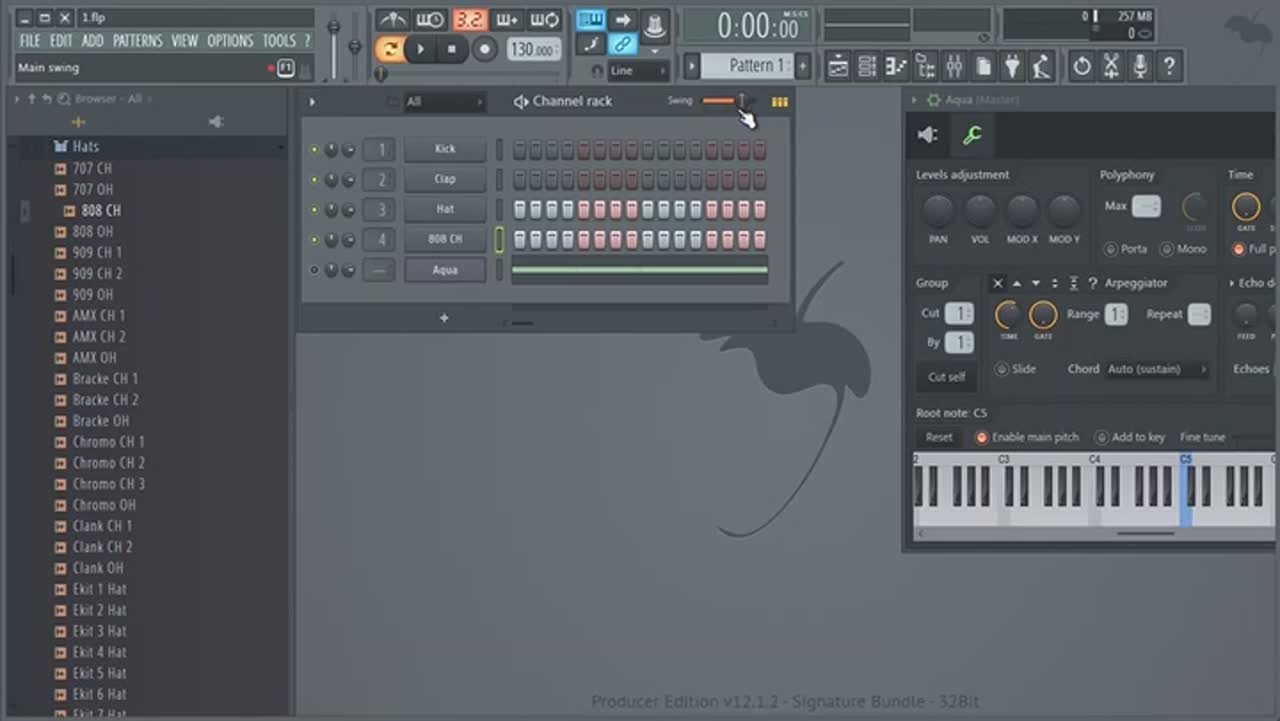Click the microphone recording icon in the toolbar
Image resolution: width=1280 pixels, height=721 pixels.
click(x=1140, y=67)
